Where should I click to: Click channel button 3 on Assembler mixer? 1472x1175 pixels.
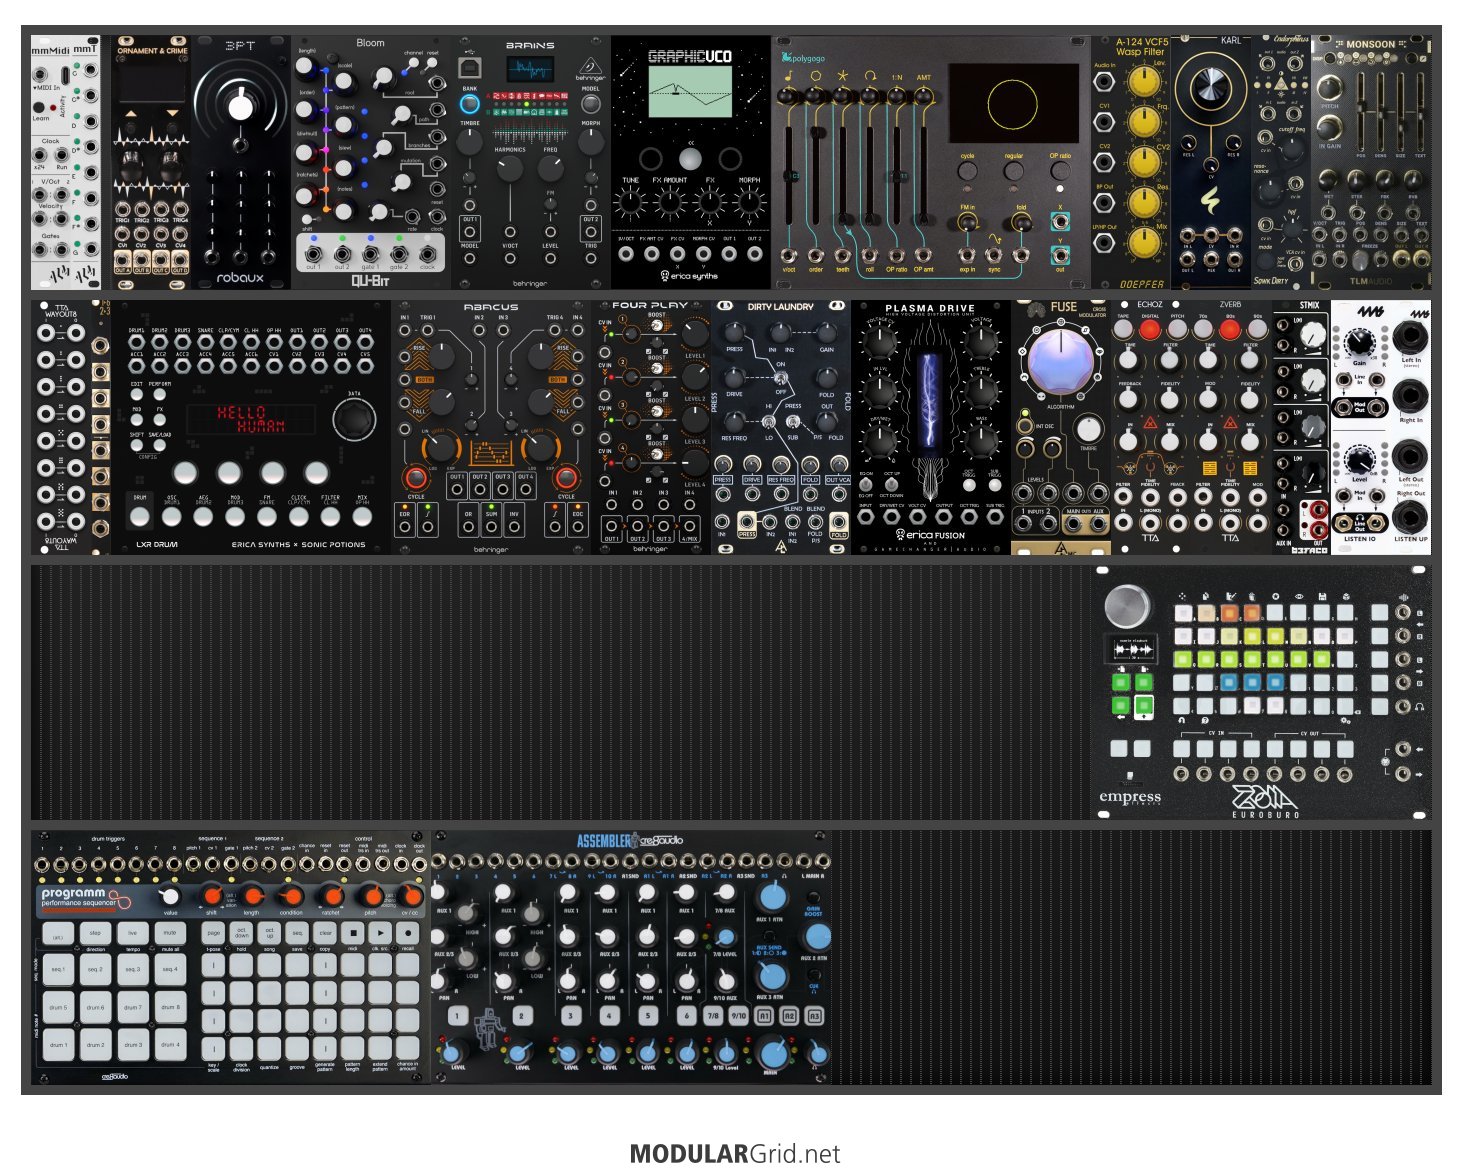click(x=570, y=1016)
